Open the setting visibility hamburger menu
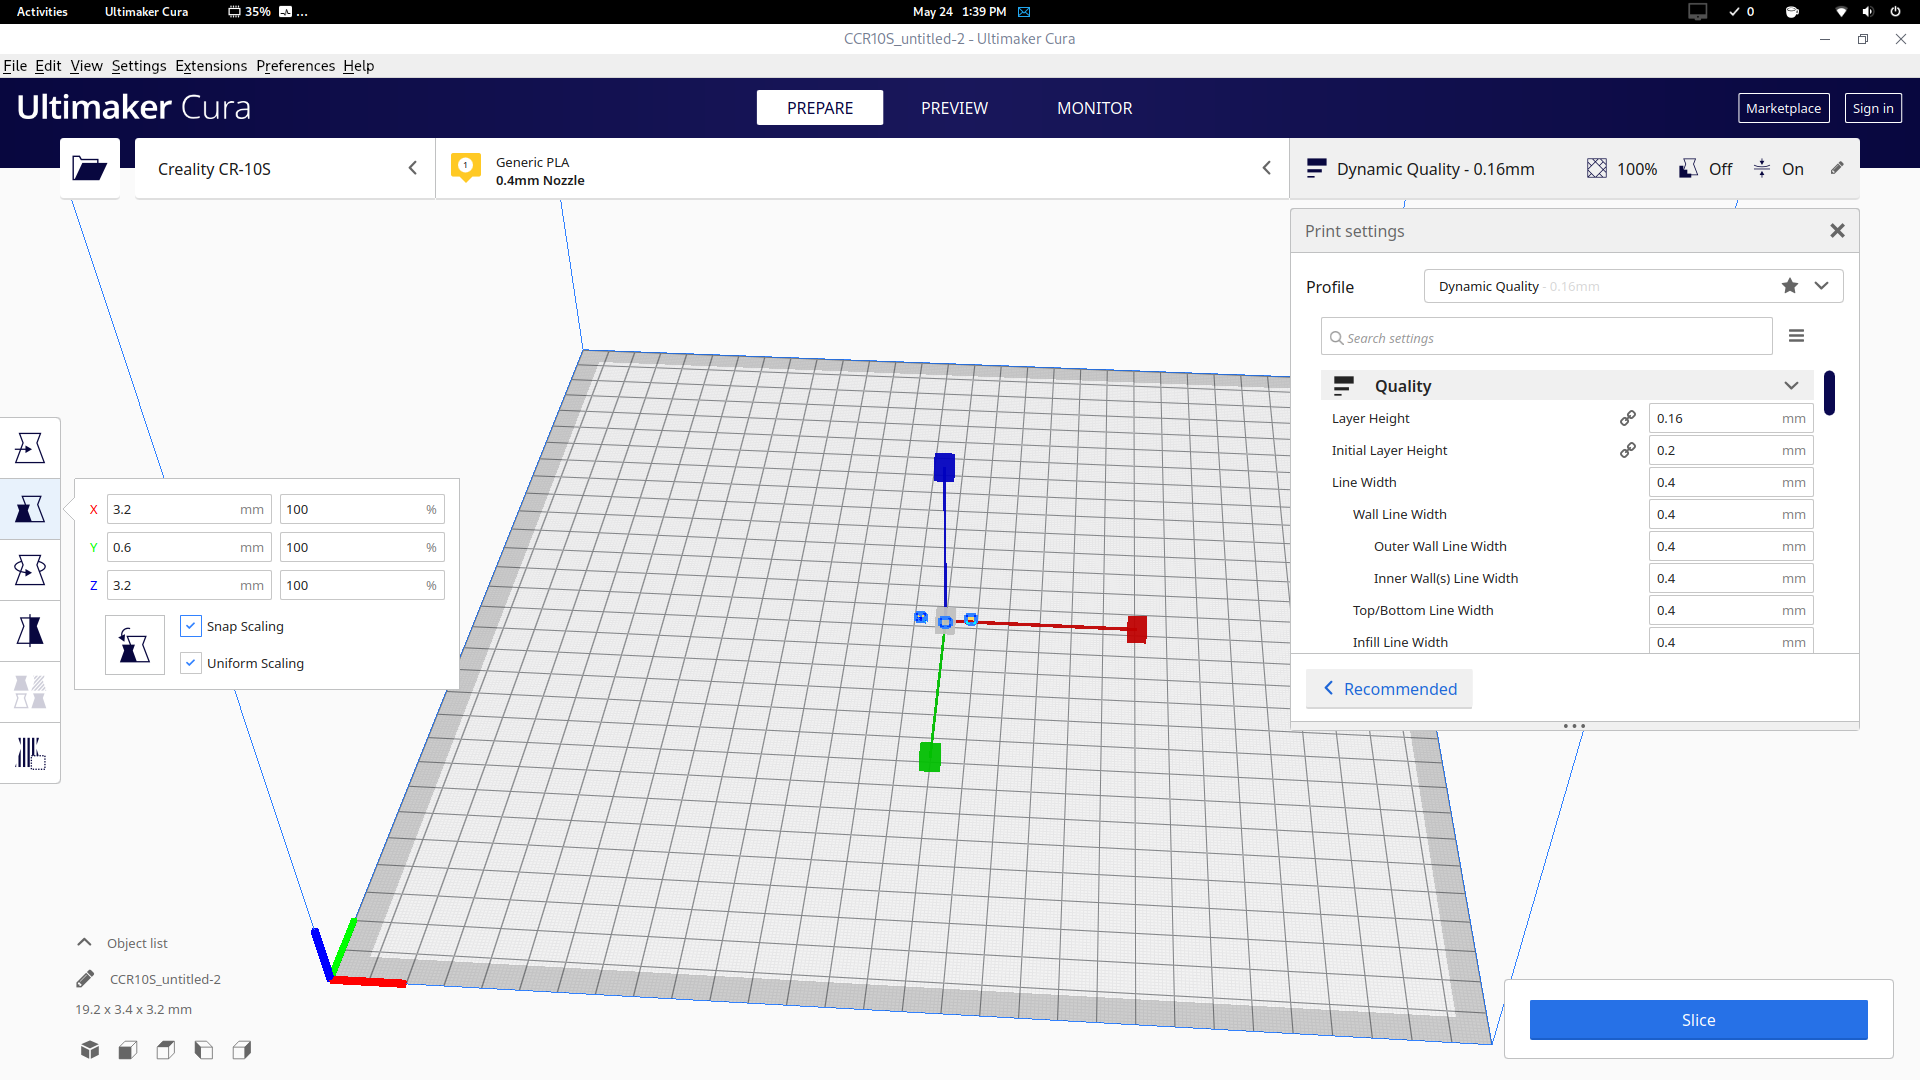The height and width of the screenshot is (1080, 1920). 1796,336
